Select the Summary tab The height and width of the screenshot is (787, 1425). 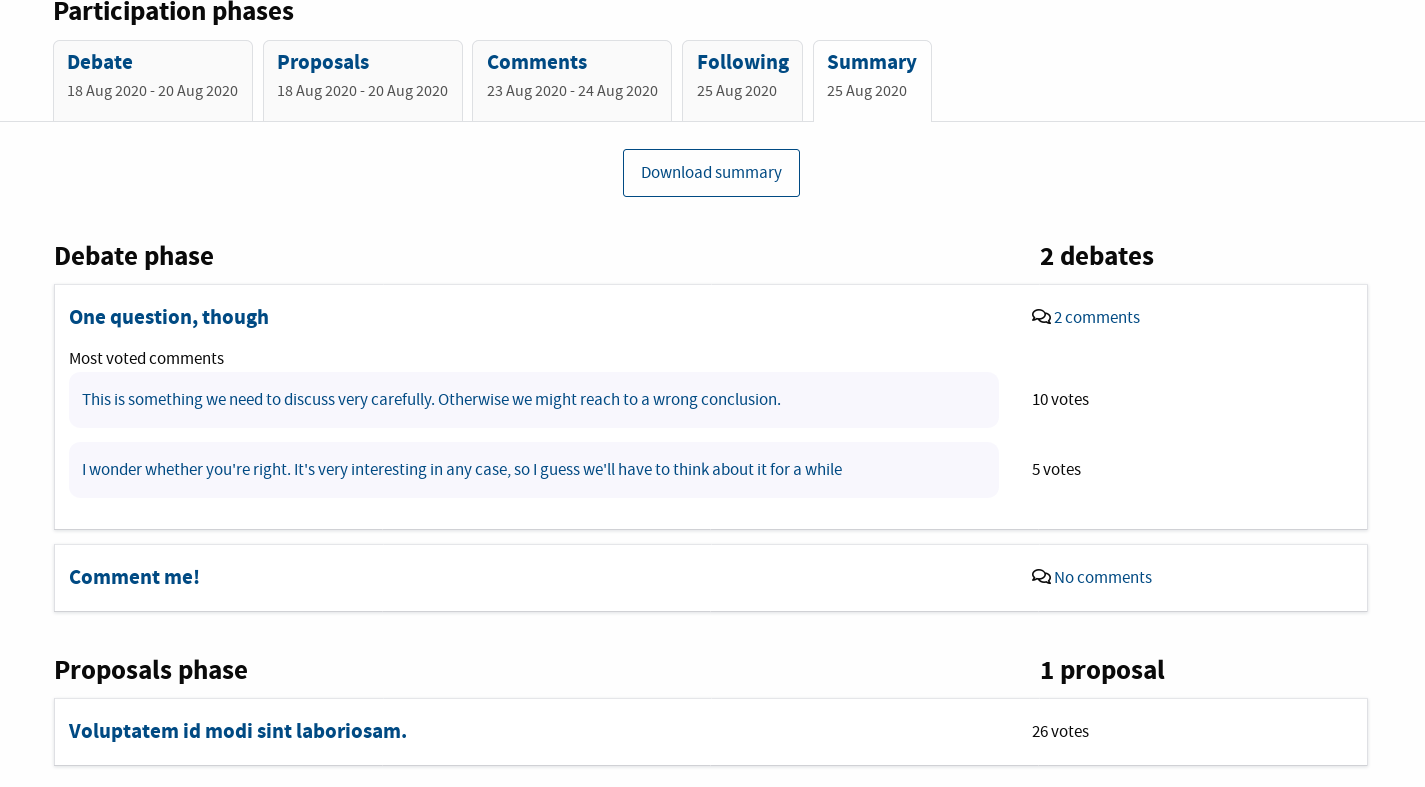[x=872, y=81]
